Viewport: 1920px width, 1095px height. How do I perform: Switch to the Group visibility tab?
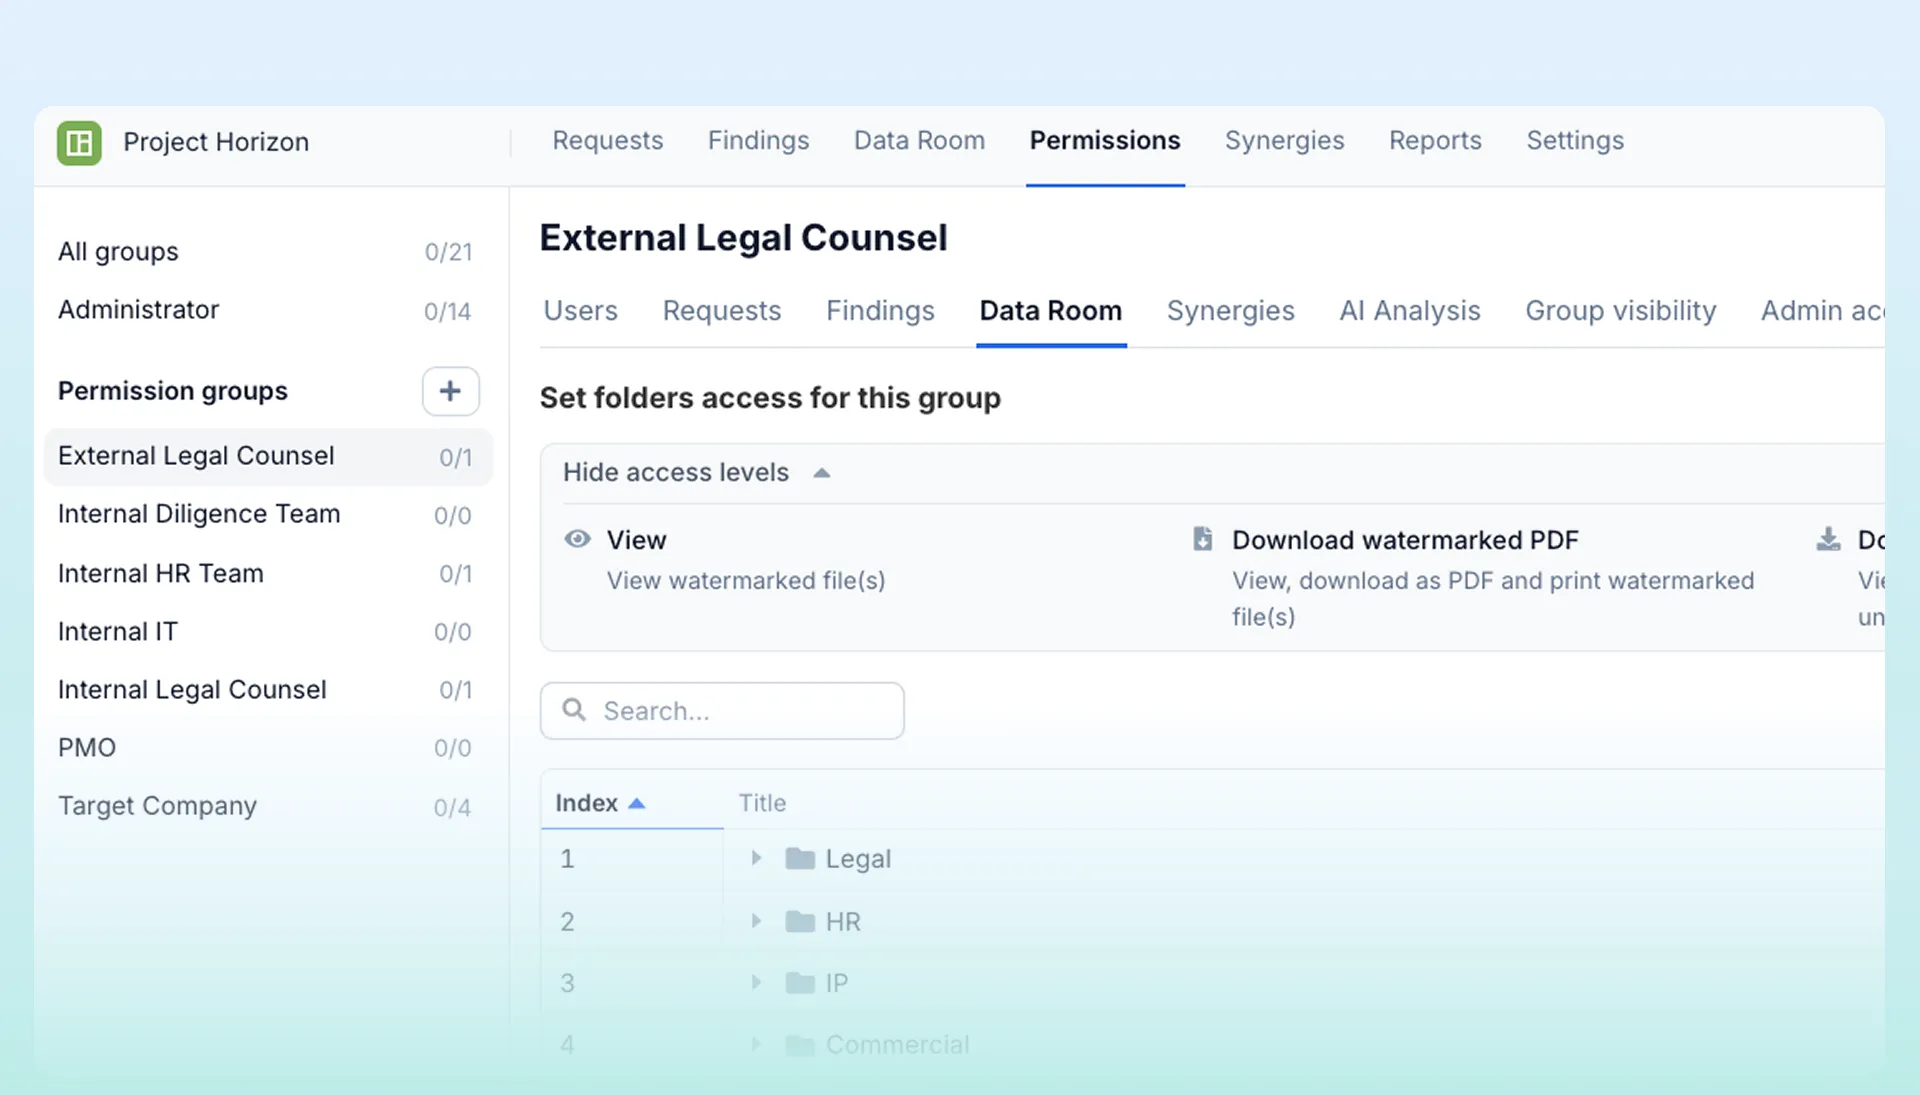(x=1620, y=311)
